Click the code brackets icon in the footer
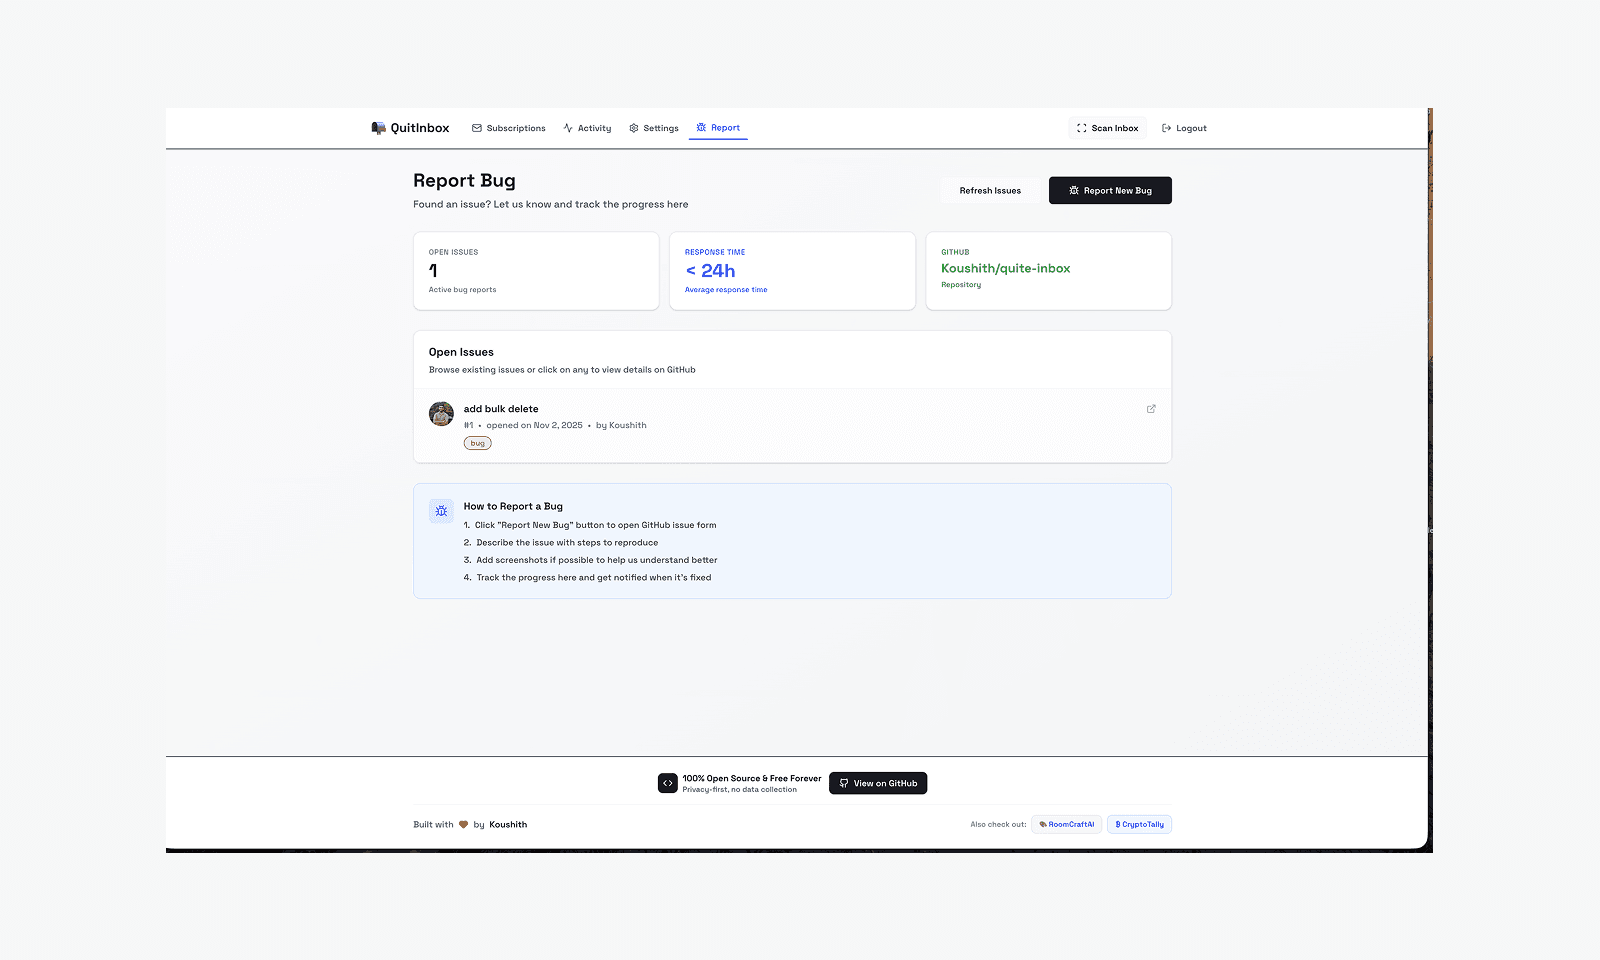 667,782
